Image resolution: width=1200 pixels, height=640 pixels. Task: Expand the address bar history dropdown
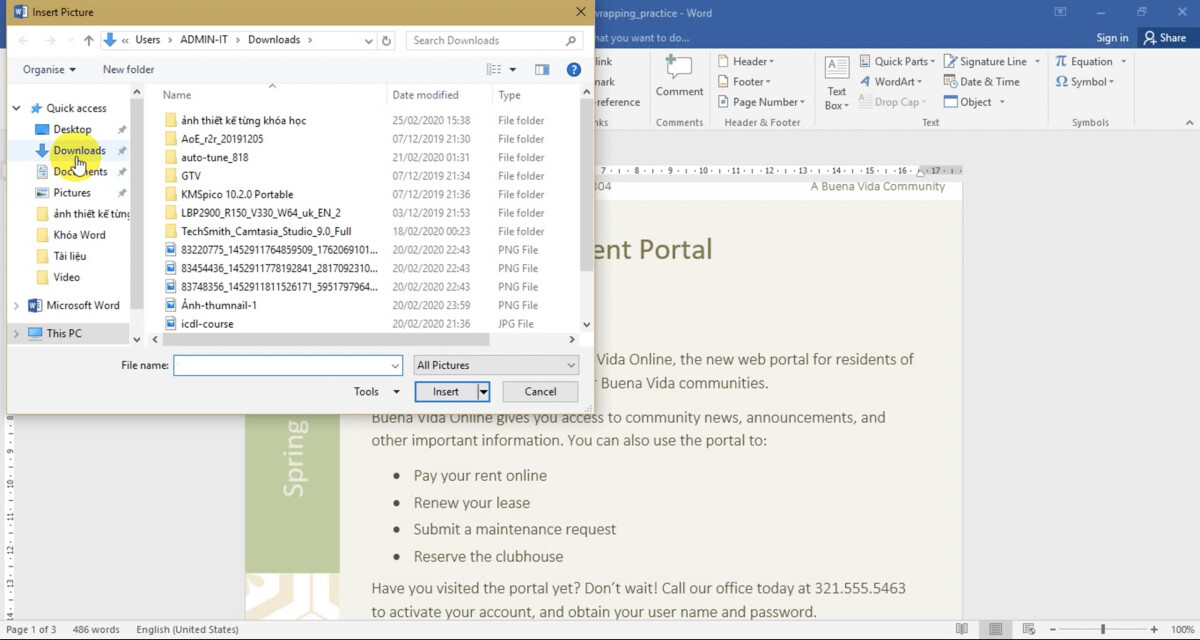point(369,40)
